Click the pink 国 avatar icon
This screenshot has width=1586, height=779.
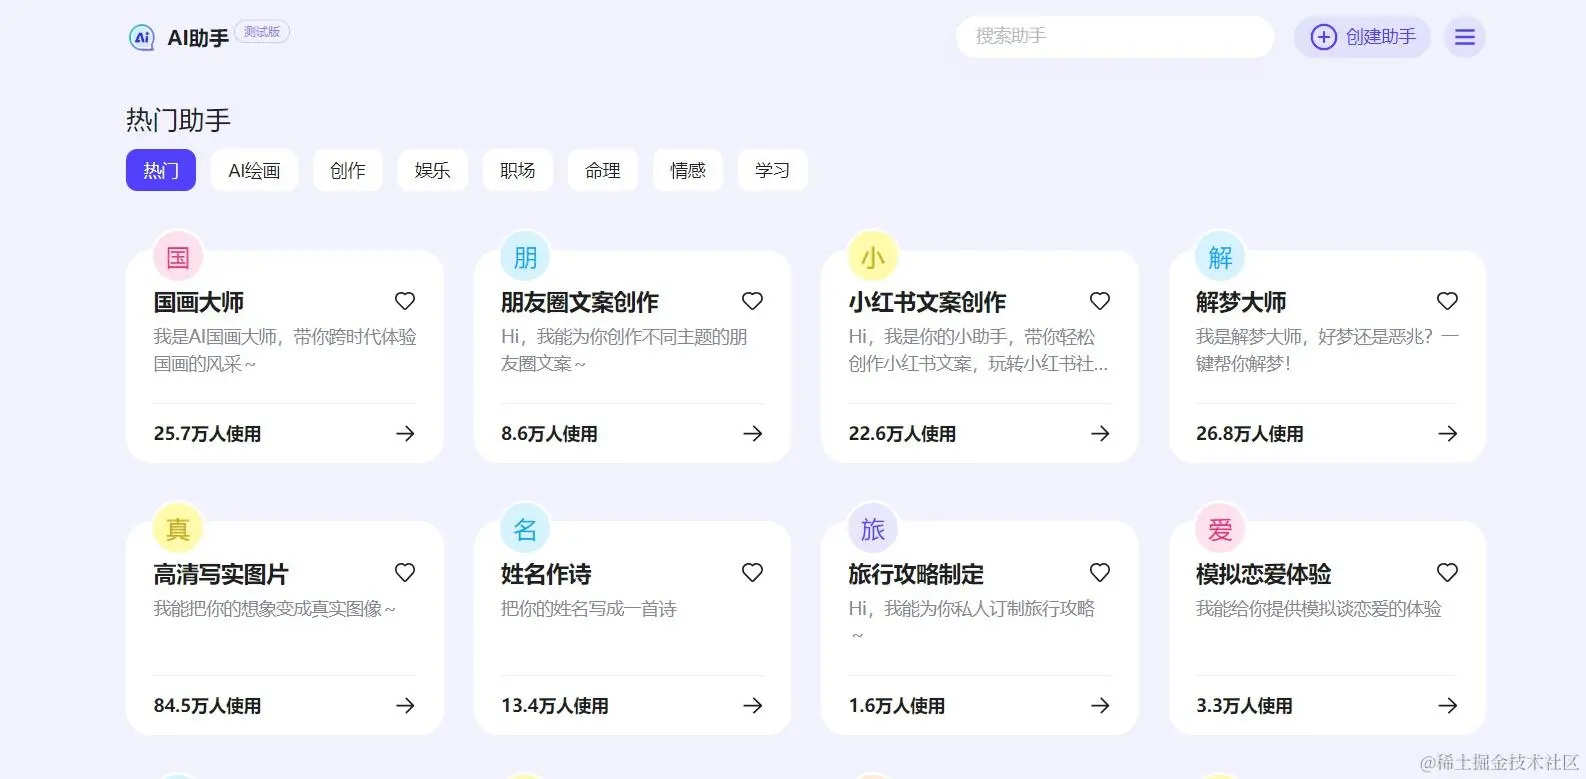178,257
